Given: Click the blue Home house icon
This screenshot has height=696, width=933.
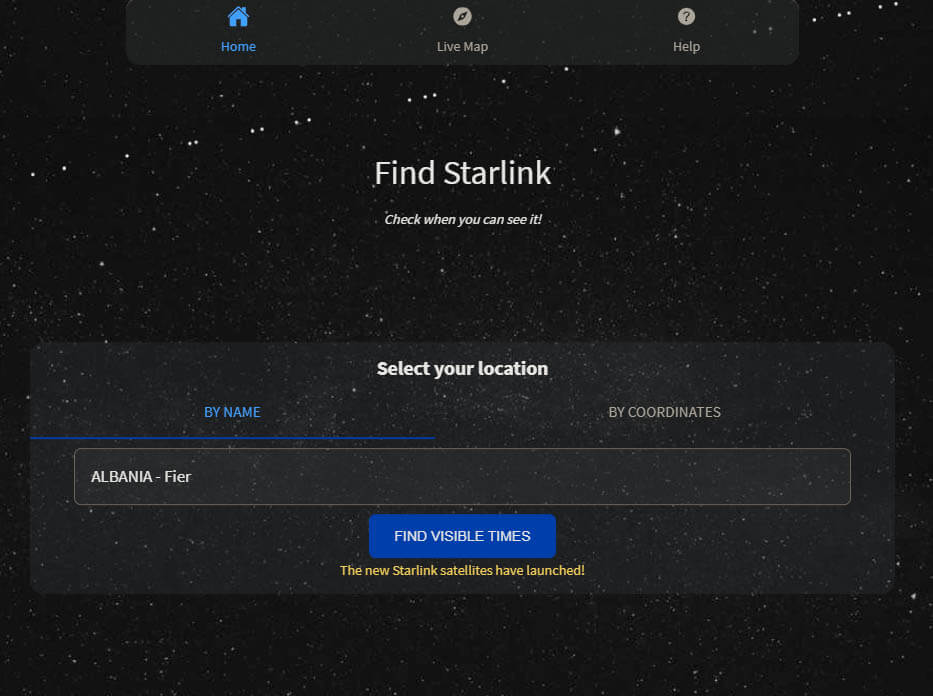Looking at the screenshot, I should [238, 17].
